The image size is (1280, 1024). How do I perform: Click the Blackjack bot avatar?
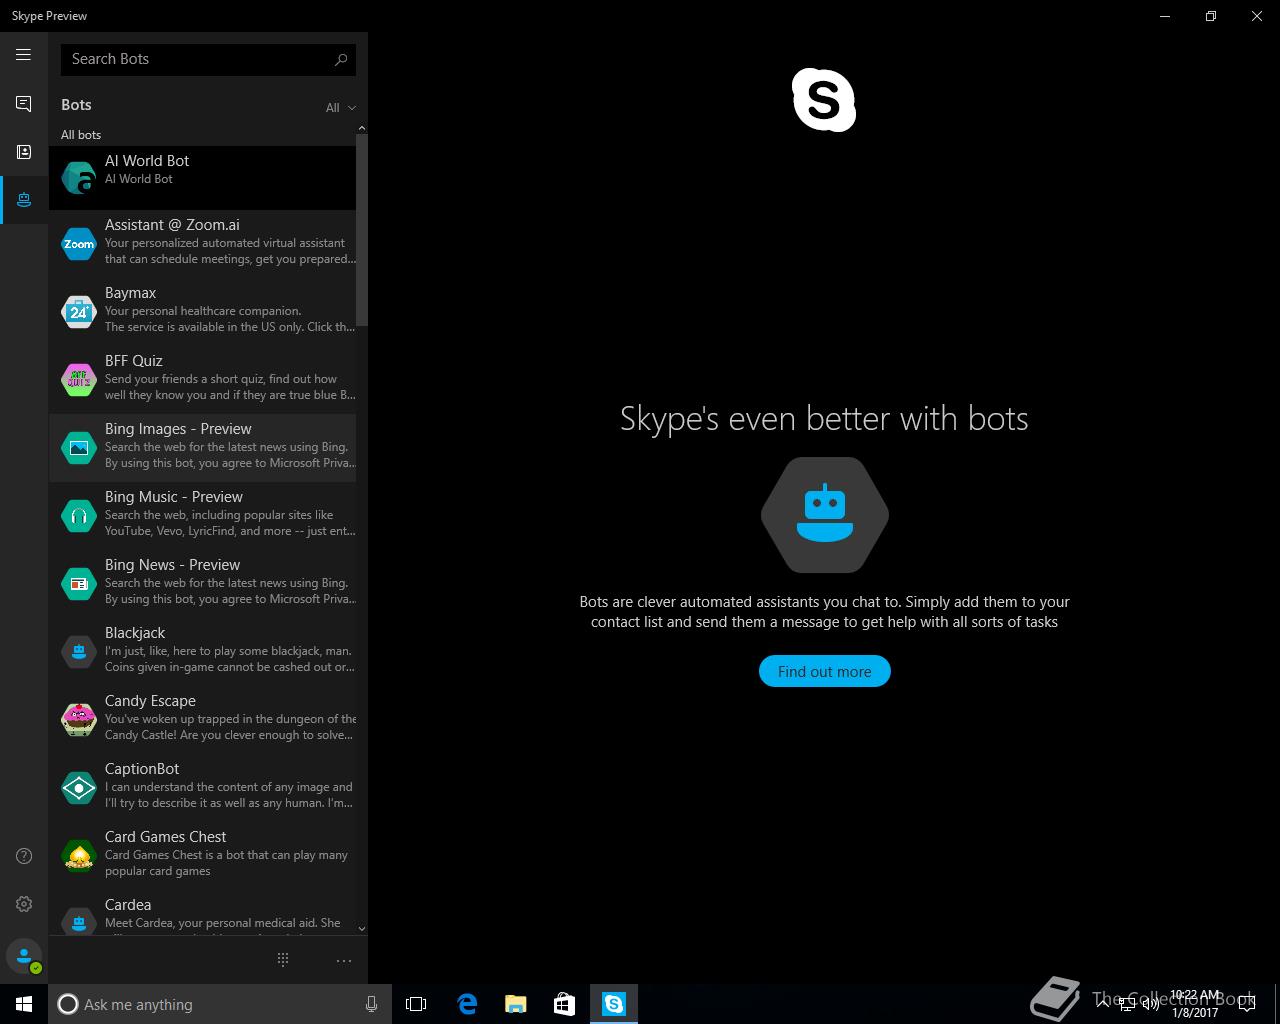(x=79, y=651)
